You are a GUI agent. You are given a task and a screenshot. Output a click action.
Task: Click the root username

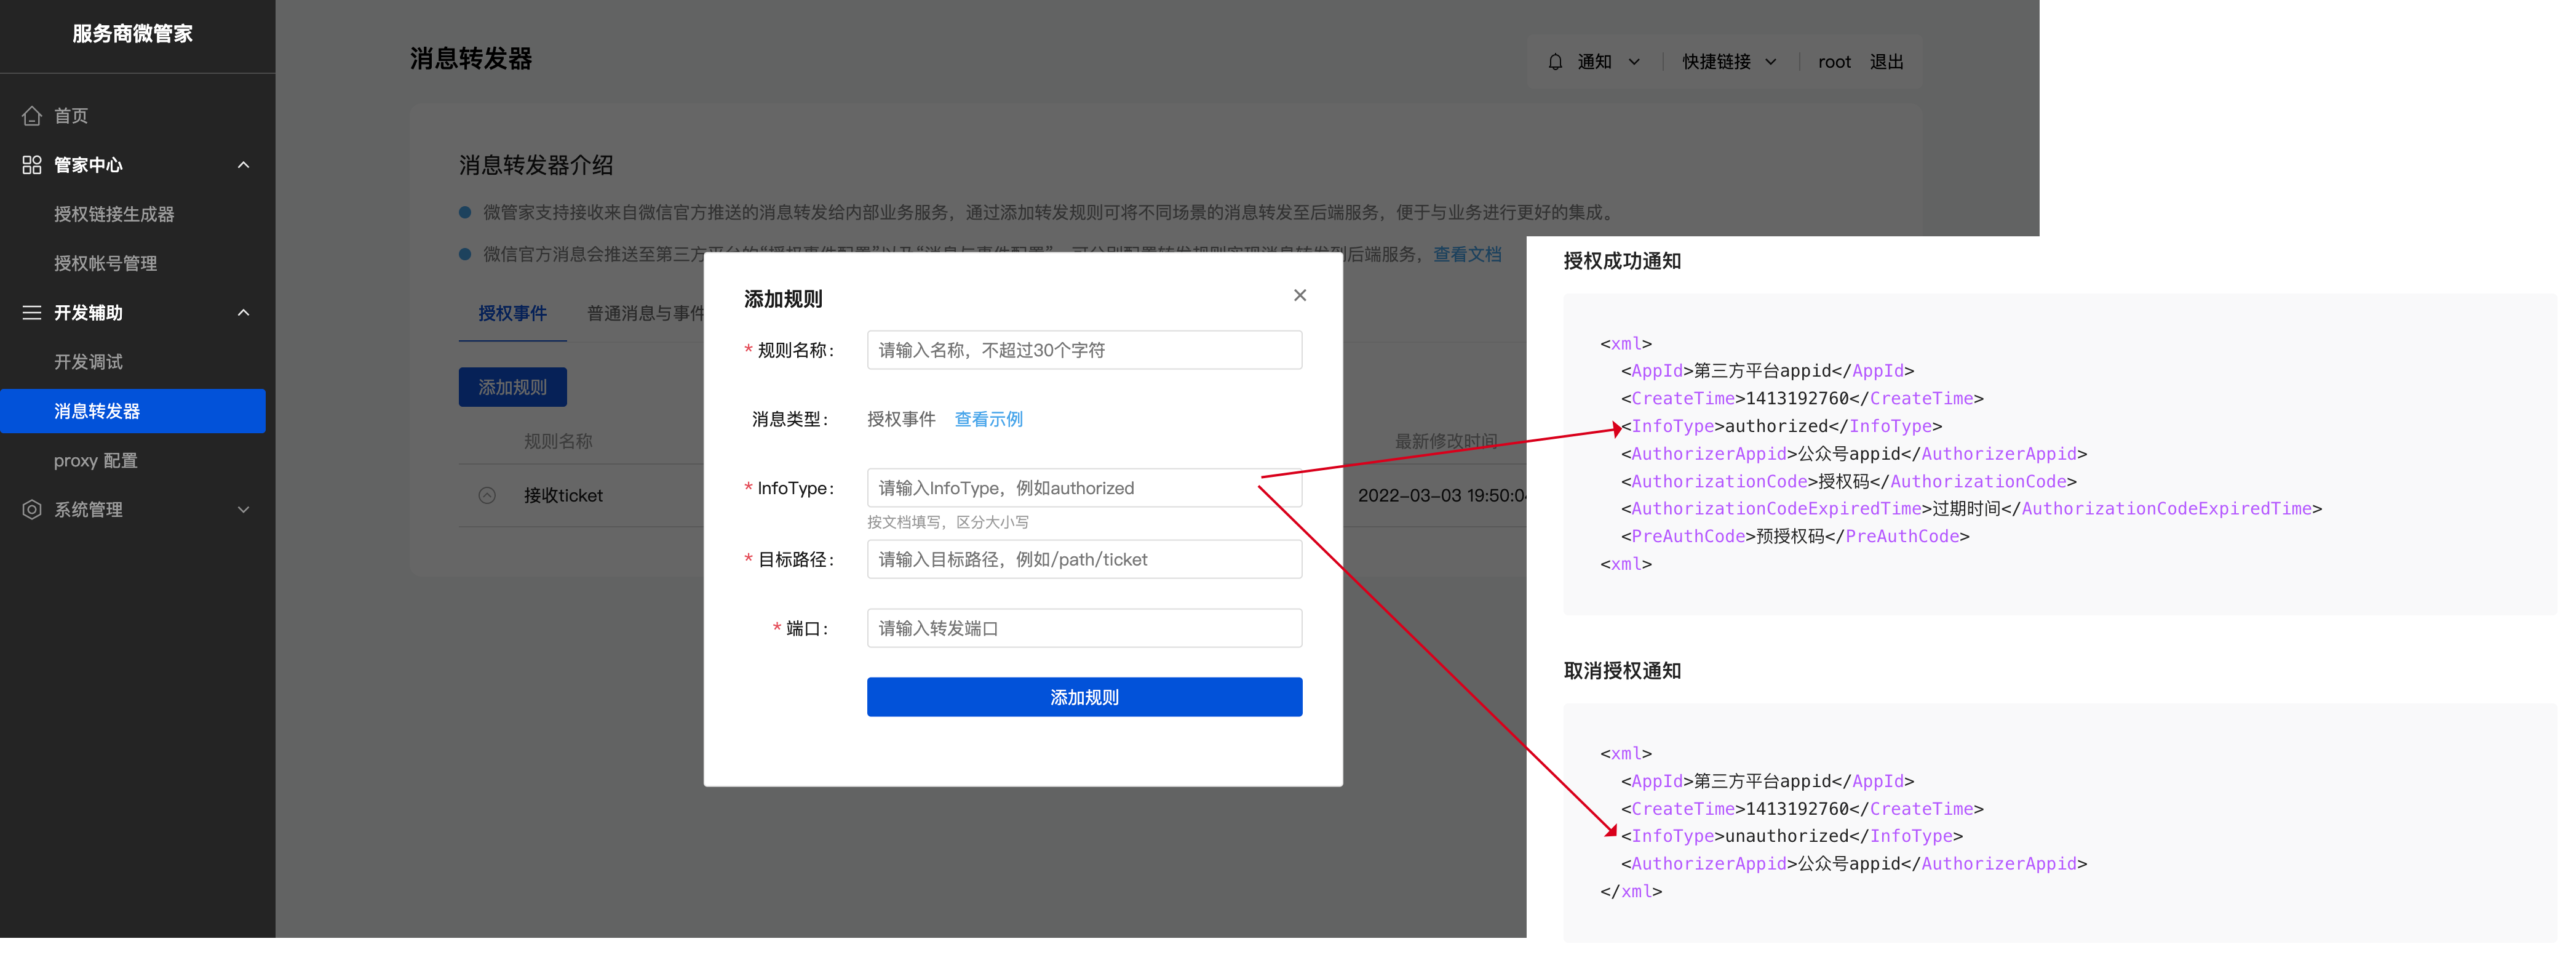coord(1834,62)
